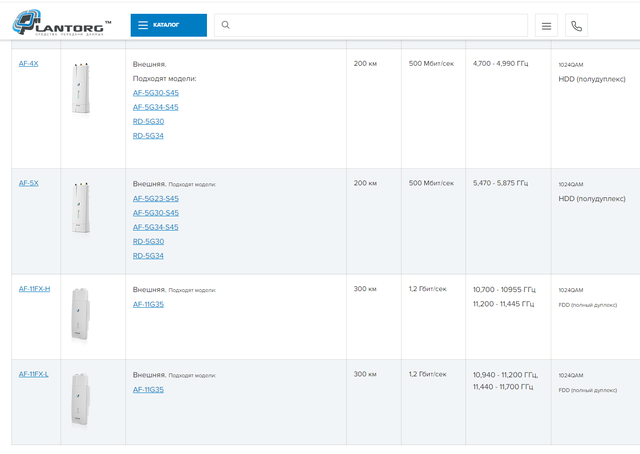This screenshot has height=454, width=640.
Task: Open the AF-4X product link
Action: point(29,64)
